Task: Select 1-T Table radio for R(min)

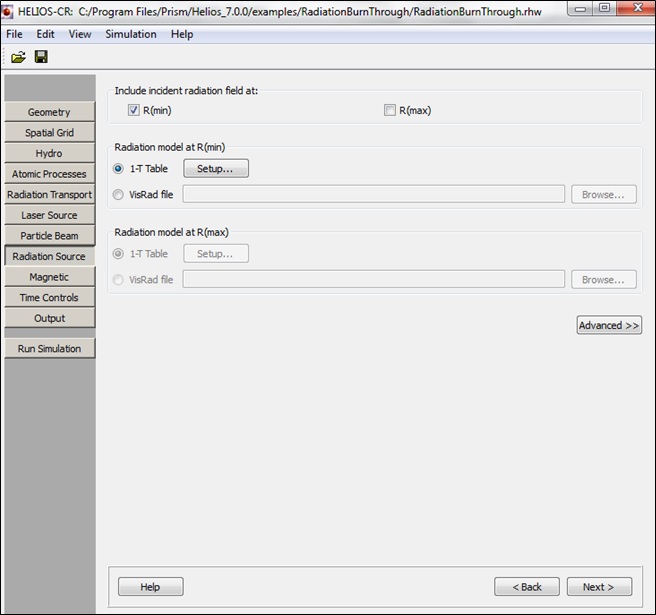Action: click(119, 169)
